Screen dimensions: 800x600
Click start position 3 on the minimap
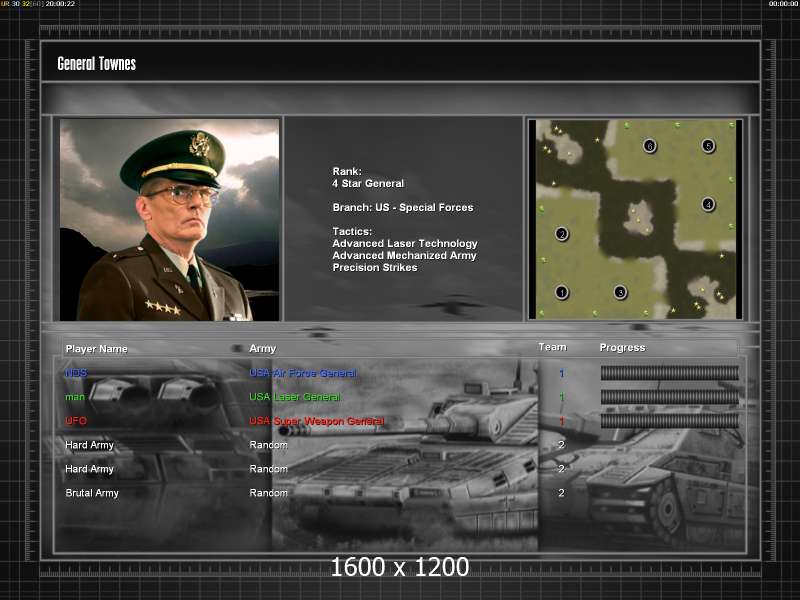point(620,292)
